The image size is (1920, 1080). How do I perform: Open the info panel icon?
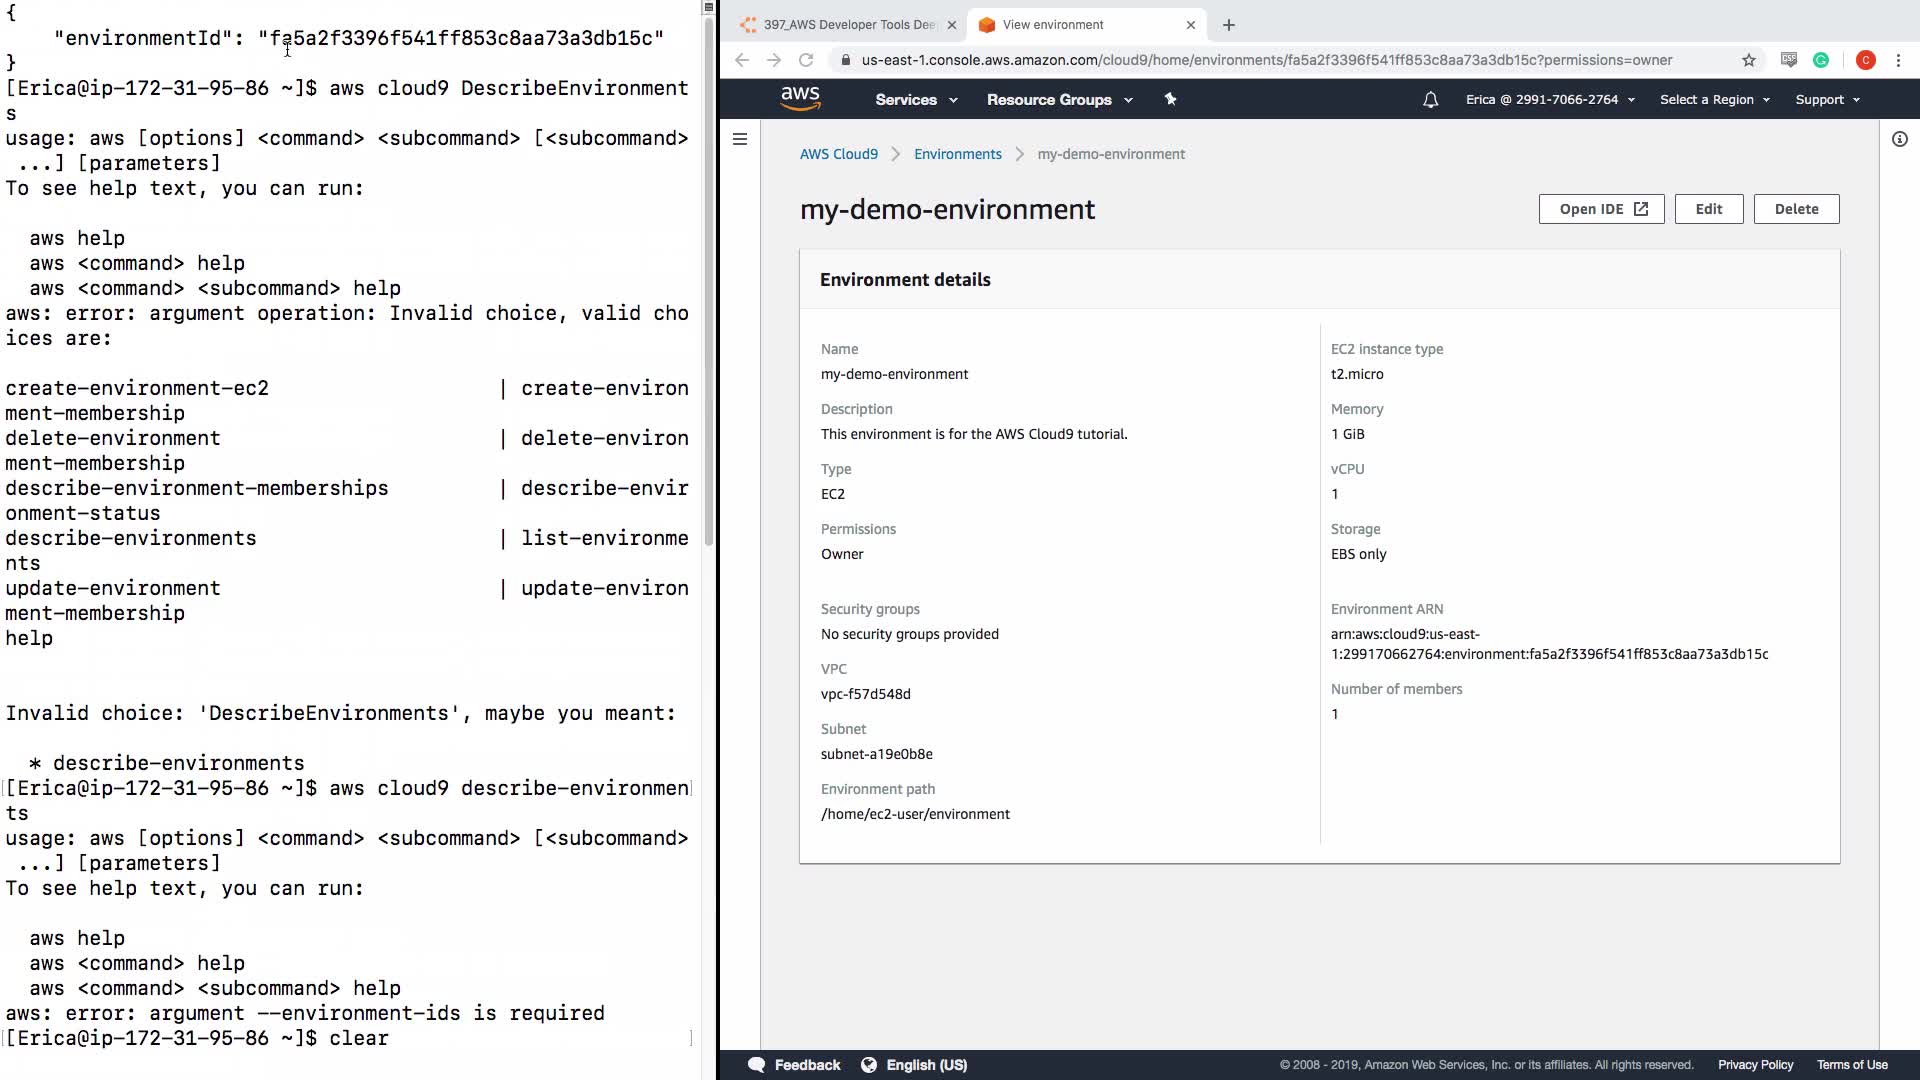pos(1899,139)
